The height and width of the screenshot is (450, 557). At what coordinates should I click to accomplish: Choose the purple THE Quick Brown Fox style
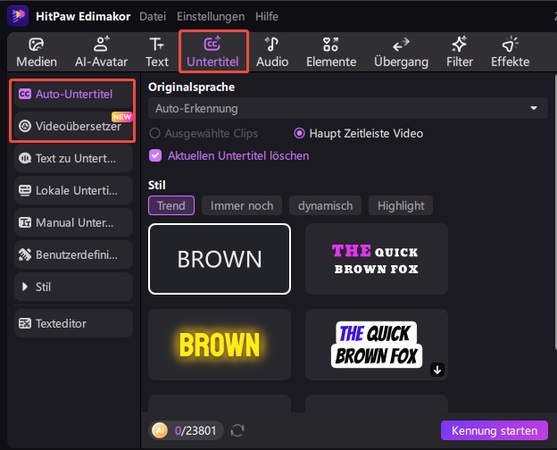[376, 259]
